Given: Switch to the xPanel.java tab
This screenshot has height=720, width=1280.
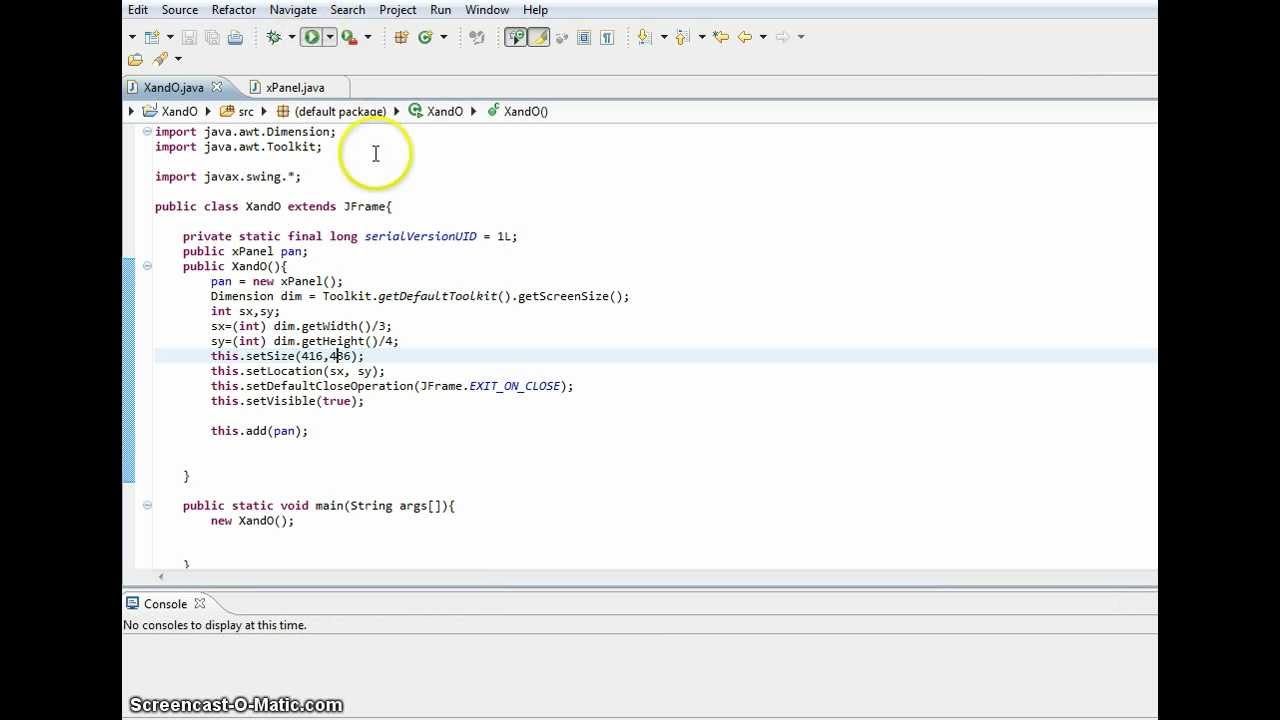Looking at the screenshot, I should (x=294, y=88).
